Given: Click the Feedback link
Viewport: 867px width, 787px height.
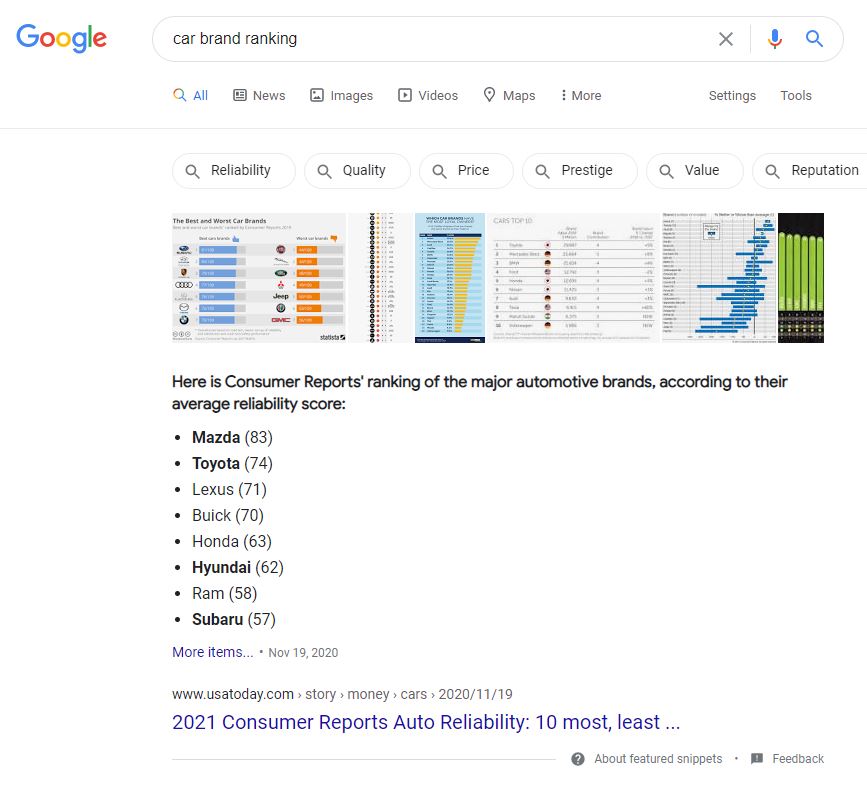Looking at the screenshot, I should 798,759.
